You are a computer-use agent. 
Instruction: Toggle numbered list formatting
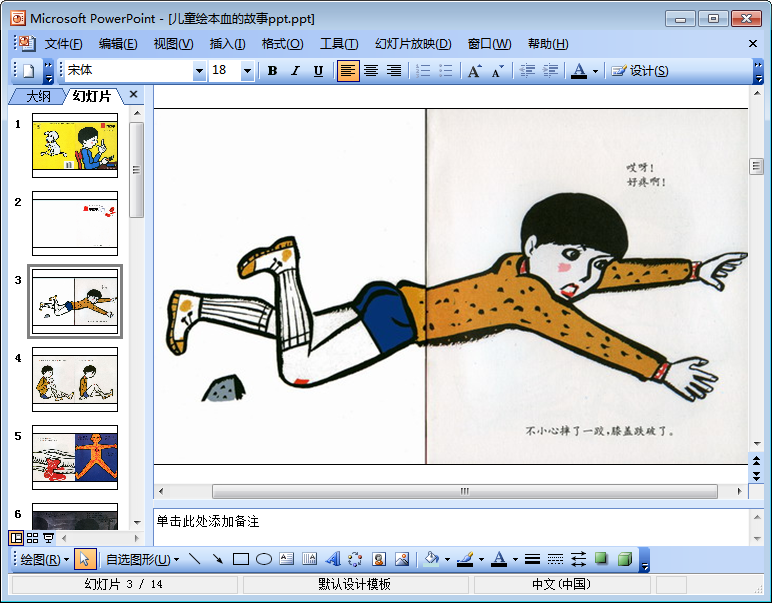(x=422, y=71)
